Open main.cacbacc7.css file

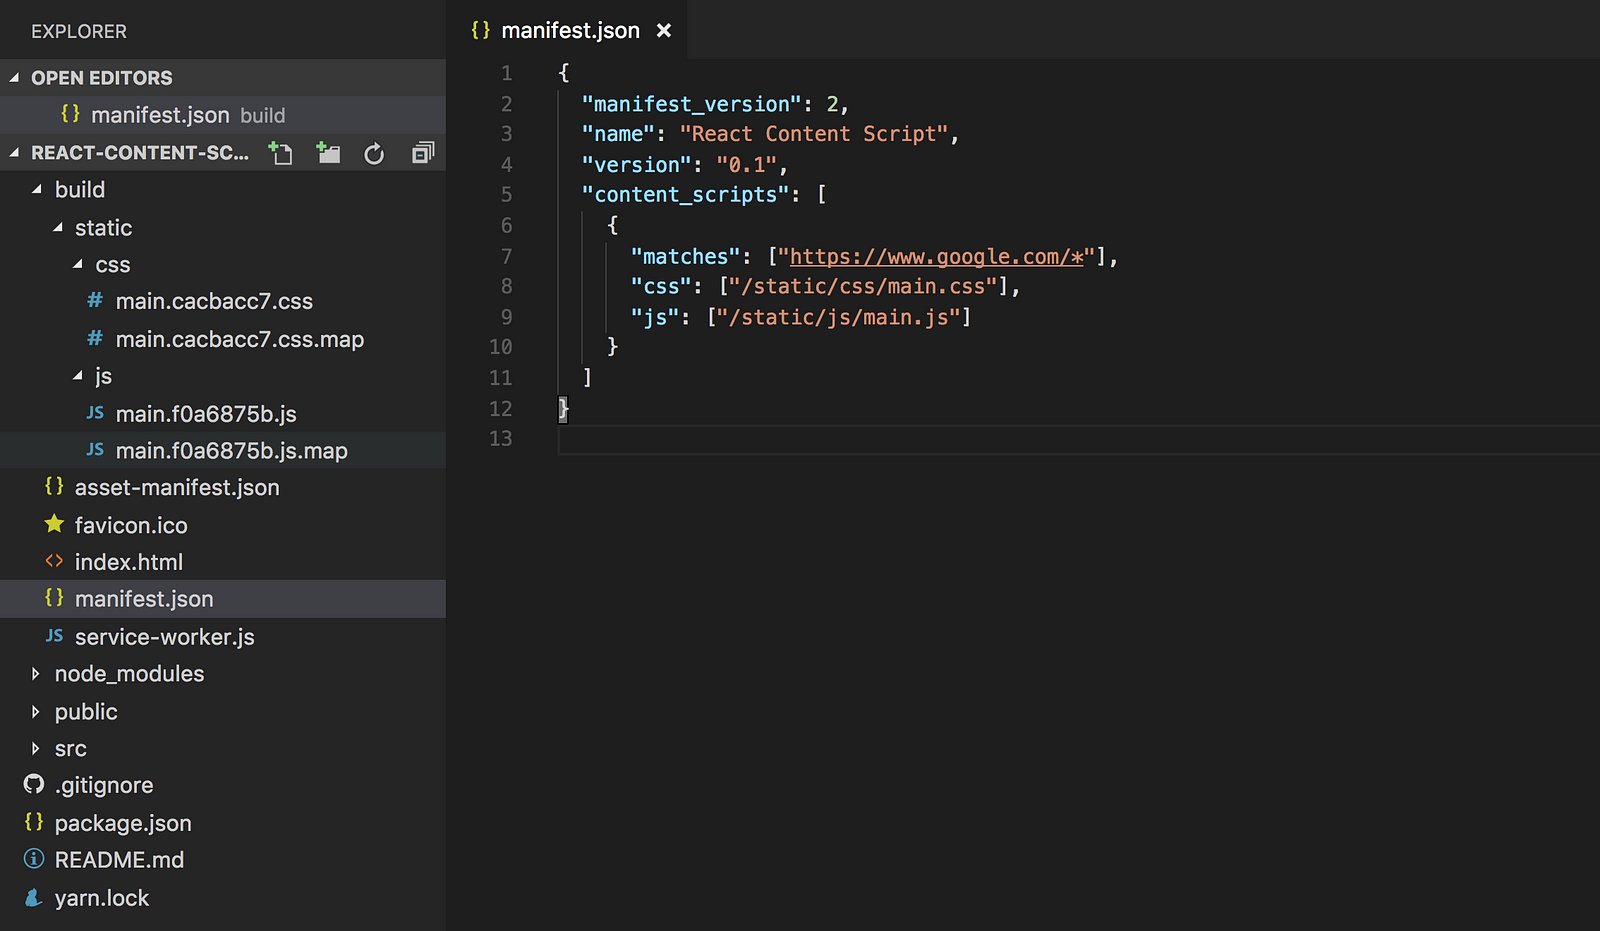(x=214, y=301)
